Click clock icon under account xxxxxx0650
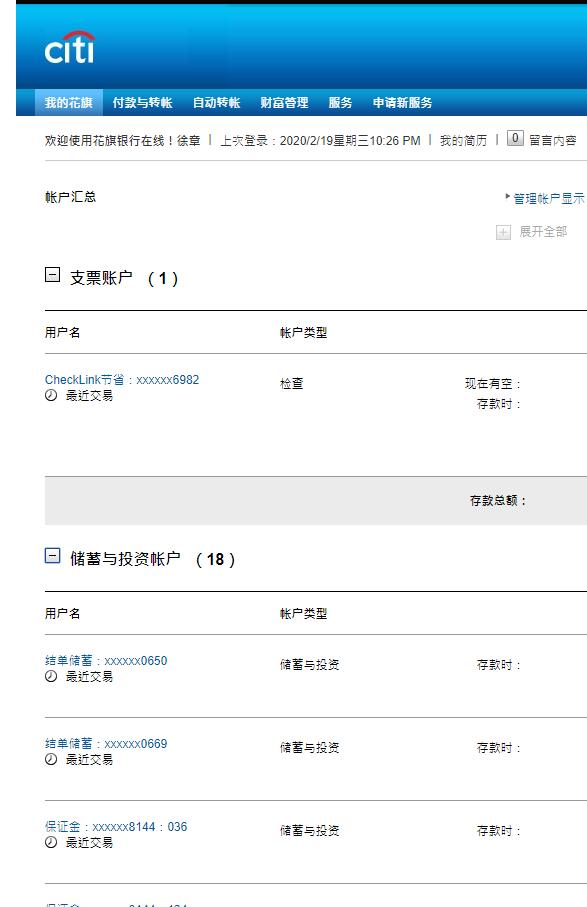 coord(51,676)
